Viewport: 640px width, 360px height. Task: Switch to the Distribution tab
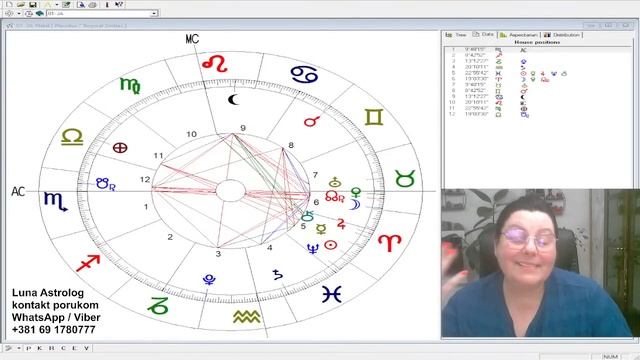562,35
